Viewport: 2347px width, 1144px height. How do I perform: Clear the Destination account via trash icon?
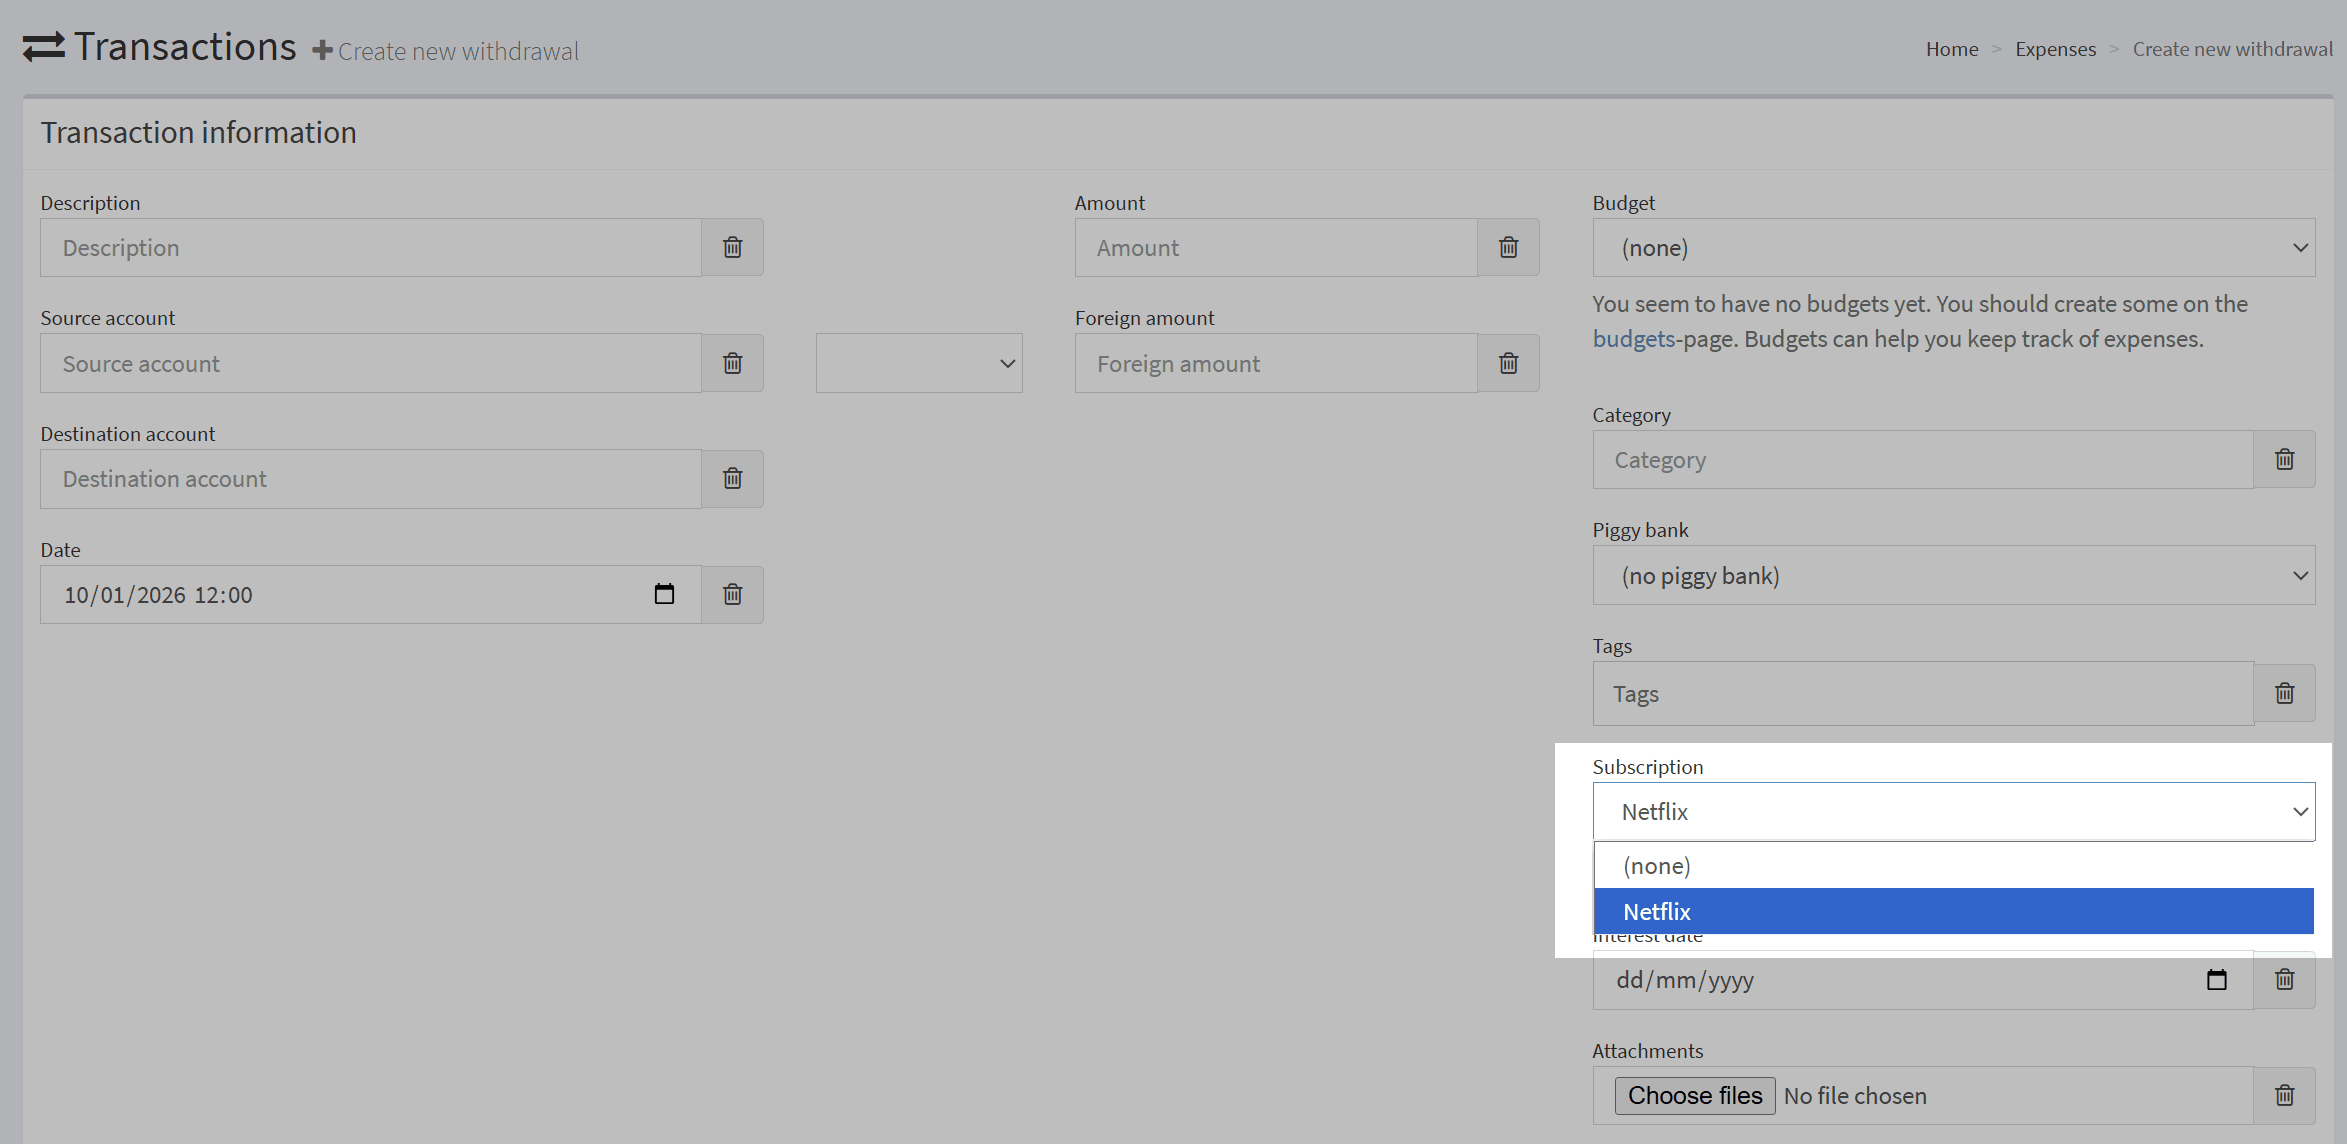(x=732, y=479)
